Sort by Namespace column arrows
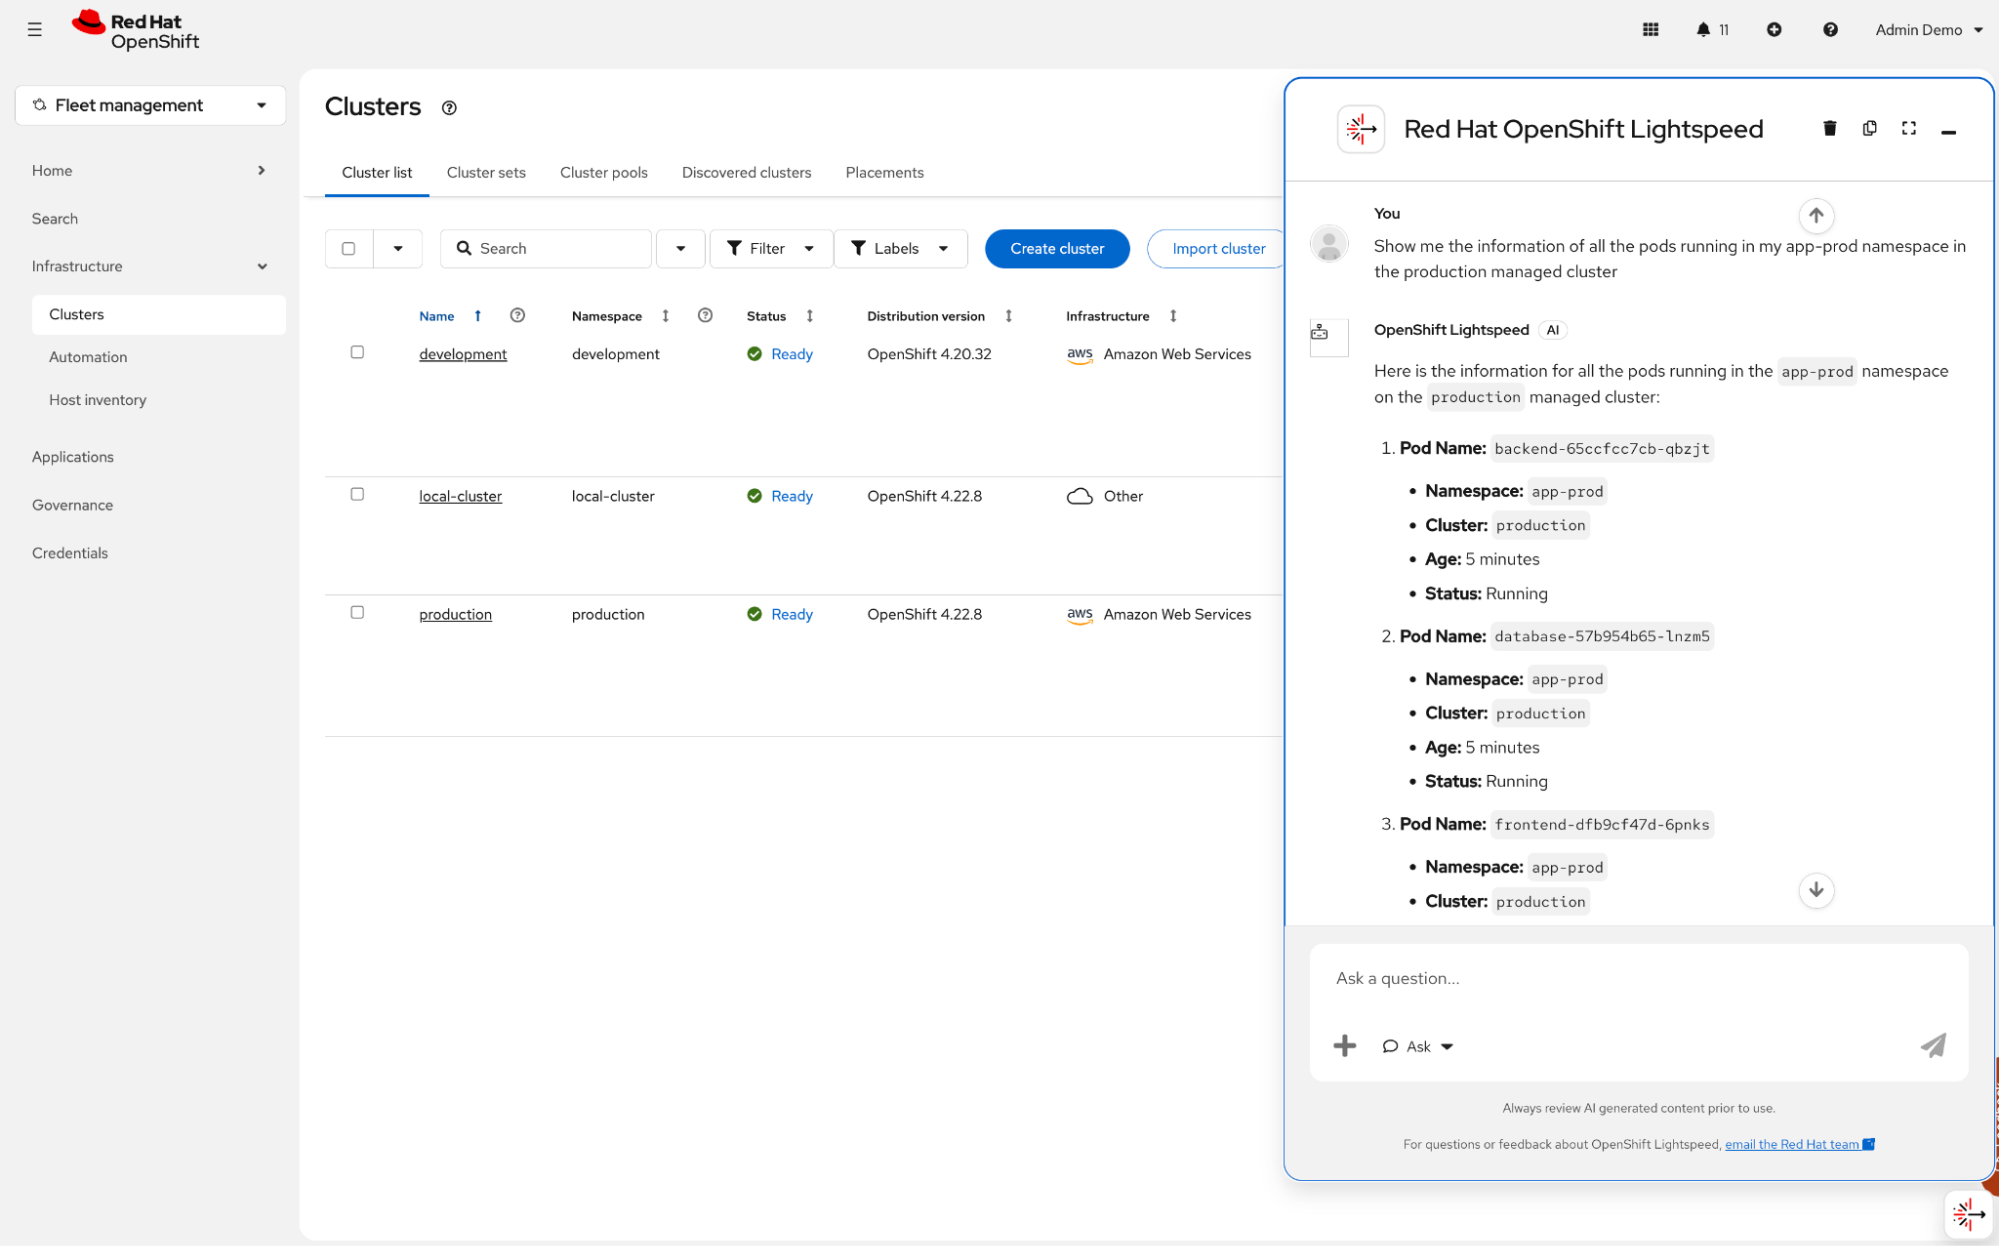This screenshot has height=1247, width=1999. 665,316
